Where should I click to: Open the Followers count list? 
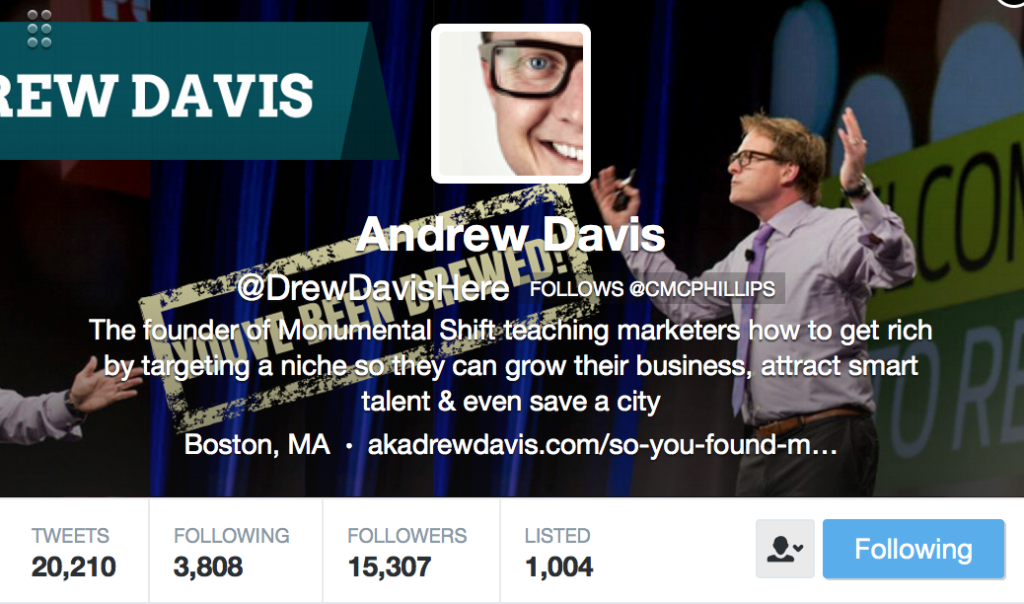(x=411, y=552)
